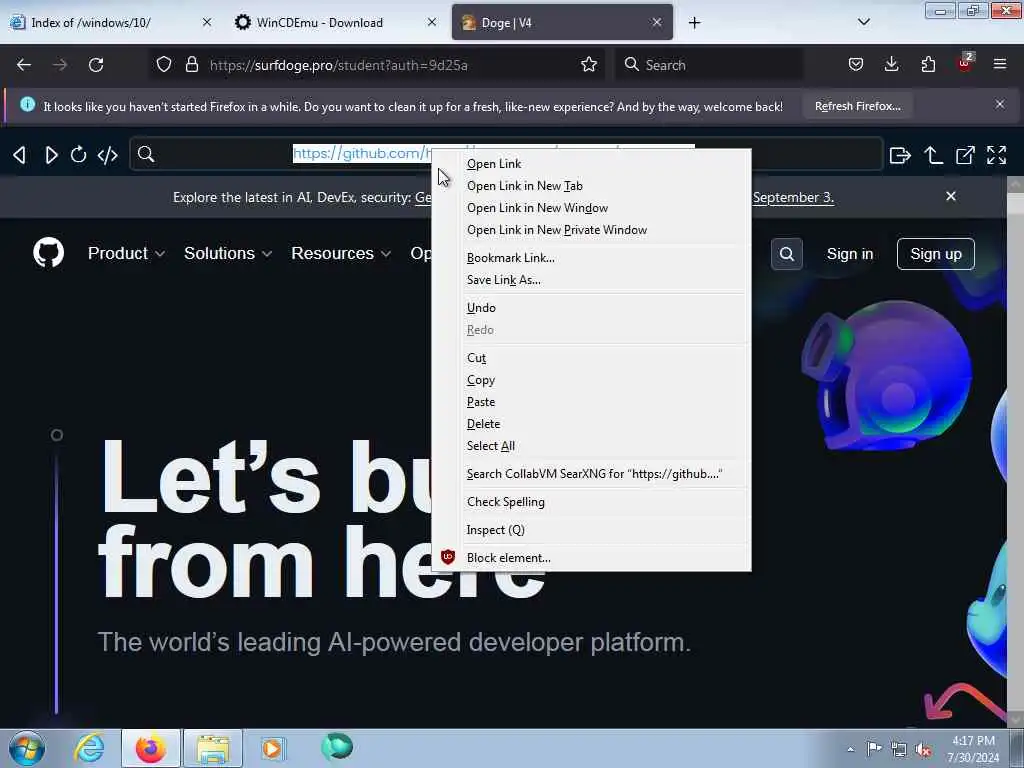This screenshot has width=1024, height=768.
Task: Open the GitHub search magnifier button
Action: pos(787,253)
